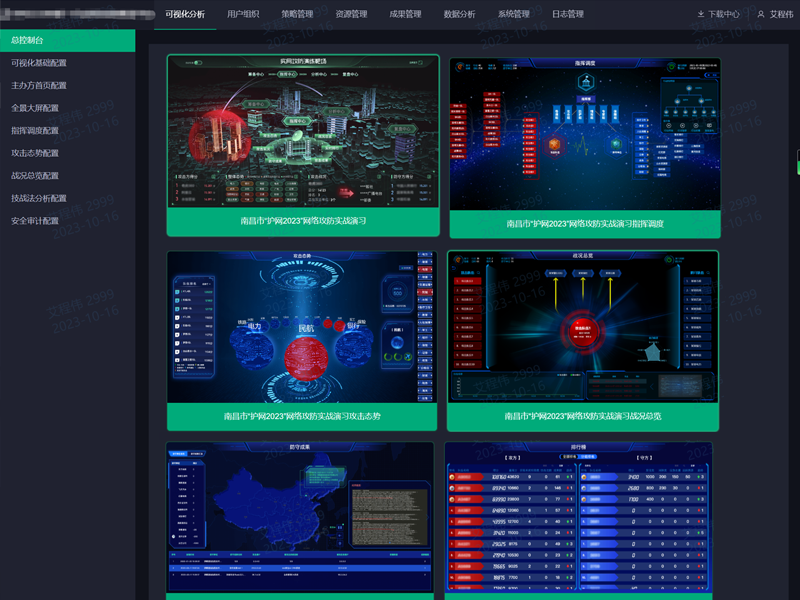Open the 战况总览 dashboard preview
Screen dimensions: 800x600
point(582,327)
